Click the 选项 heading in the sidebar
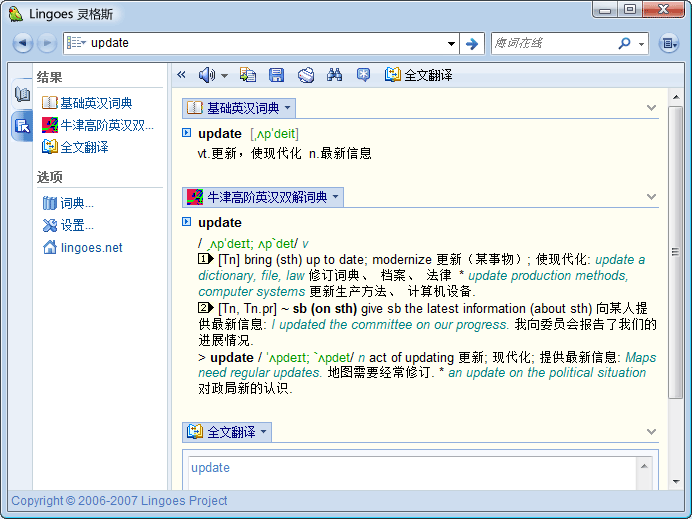The width and height of the screenshot is (692, 519). point(49,177)
